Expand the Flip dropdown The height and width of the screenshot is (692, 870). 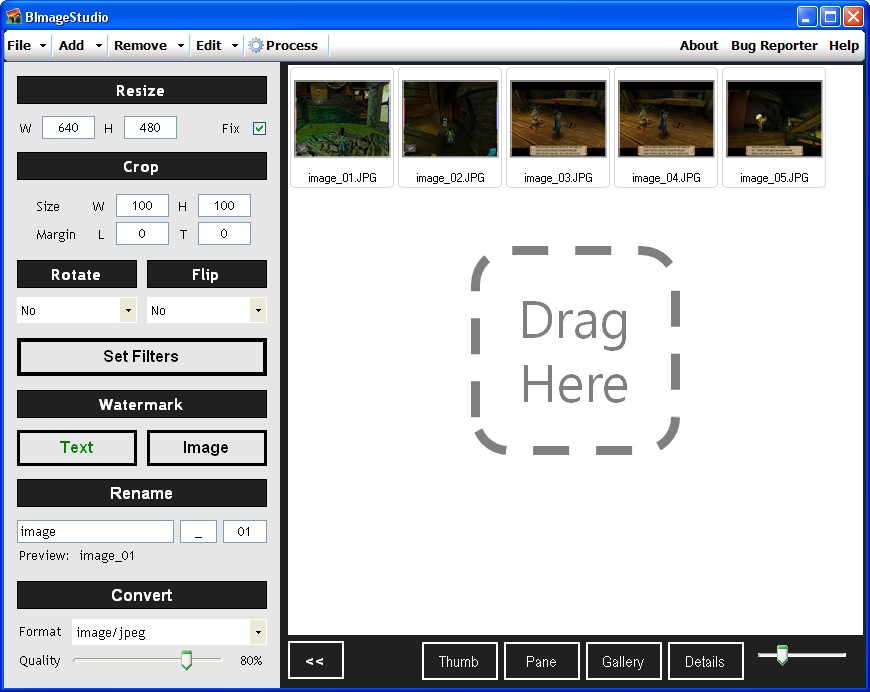coord(258,311)
